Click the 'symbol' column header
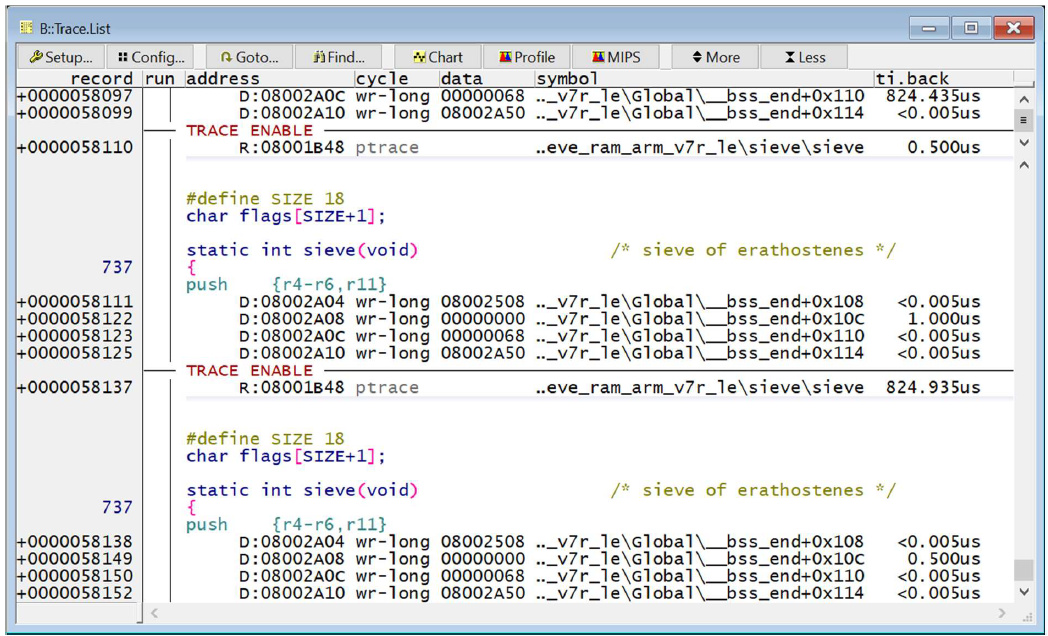This screenshot has width=1048, height=636. point(567,78)
